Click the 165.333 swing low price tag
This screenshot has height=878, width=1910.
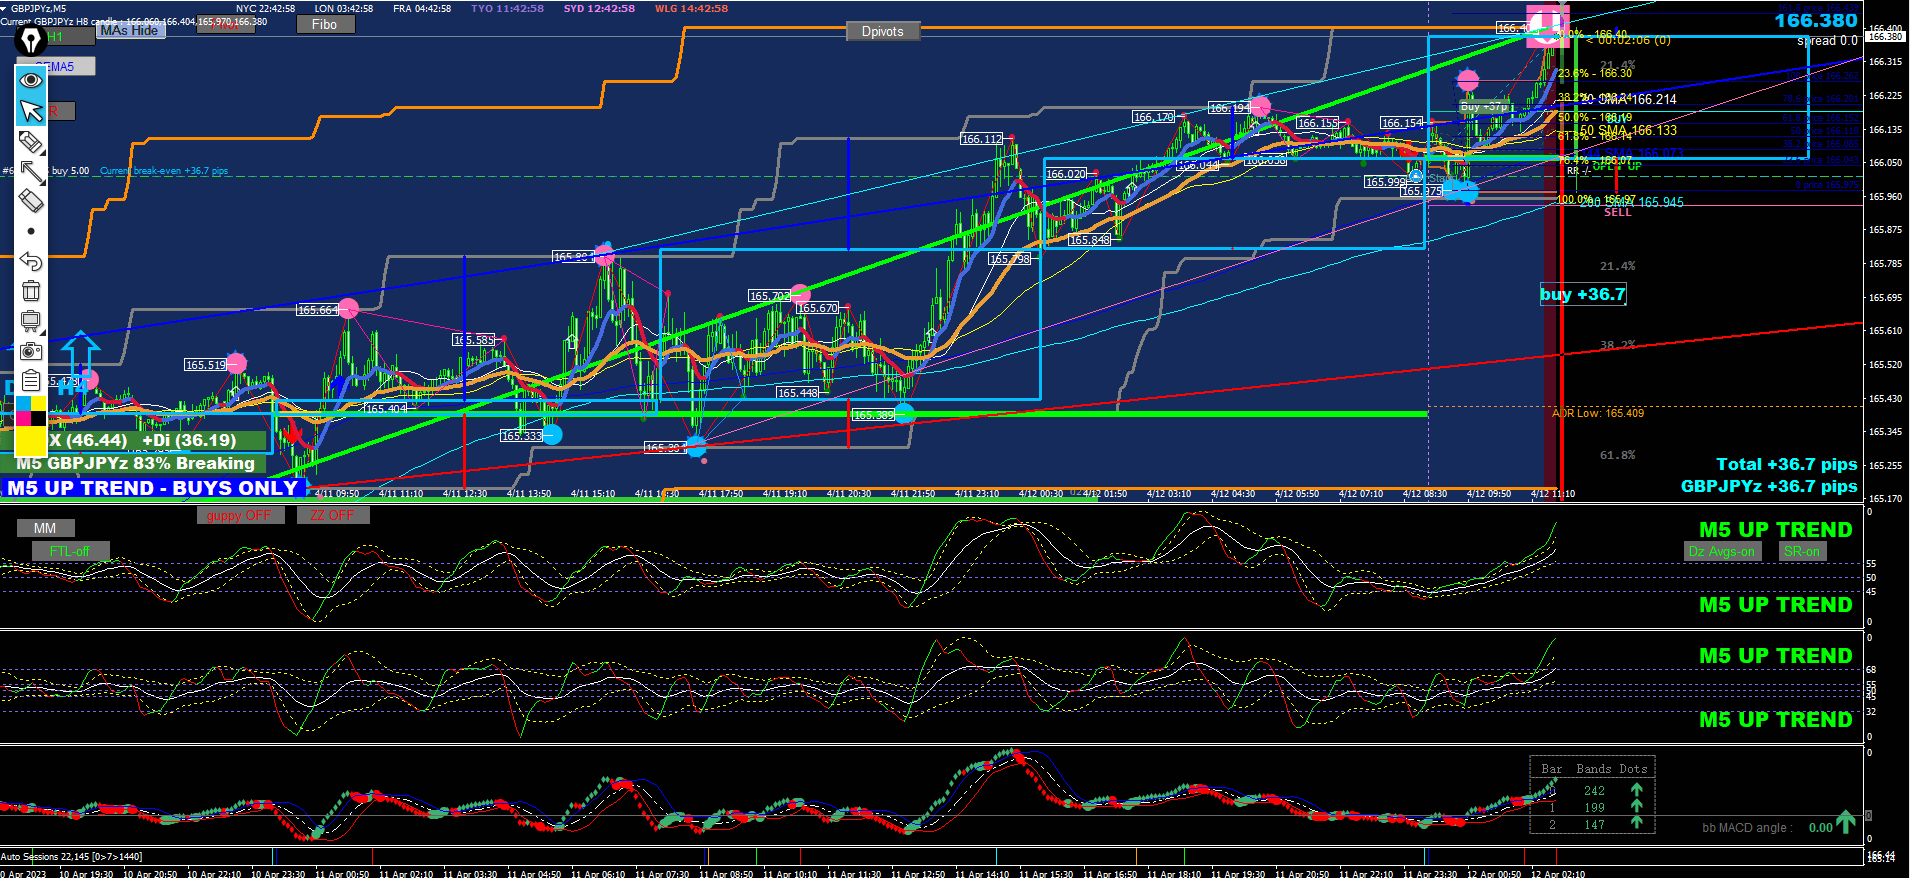point(521,436)
